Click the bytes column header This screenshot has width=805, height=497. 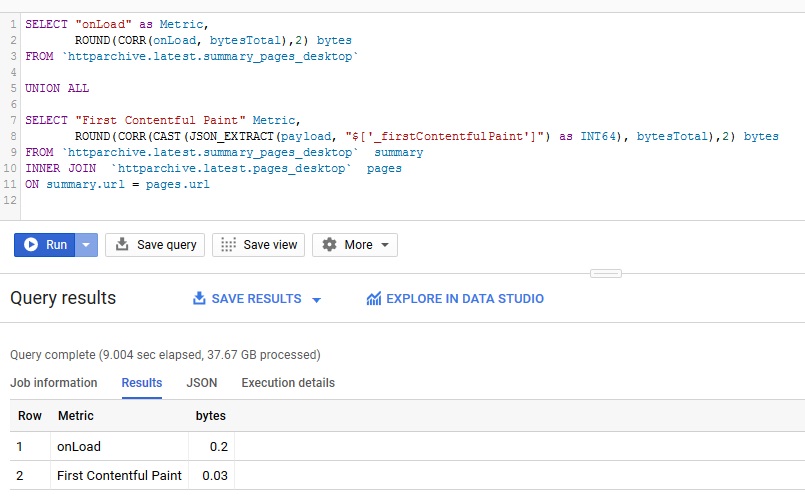pyautogui.click(x=210, y=416)
